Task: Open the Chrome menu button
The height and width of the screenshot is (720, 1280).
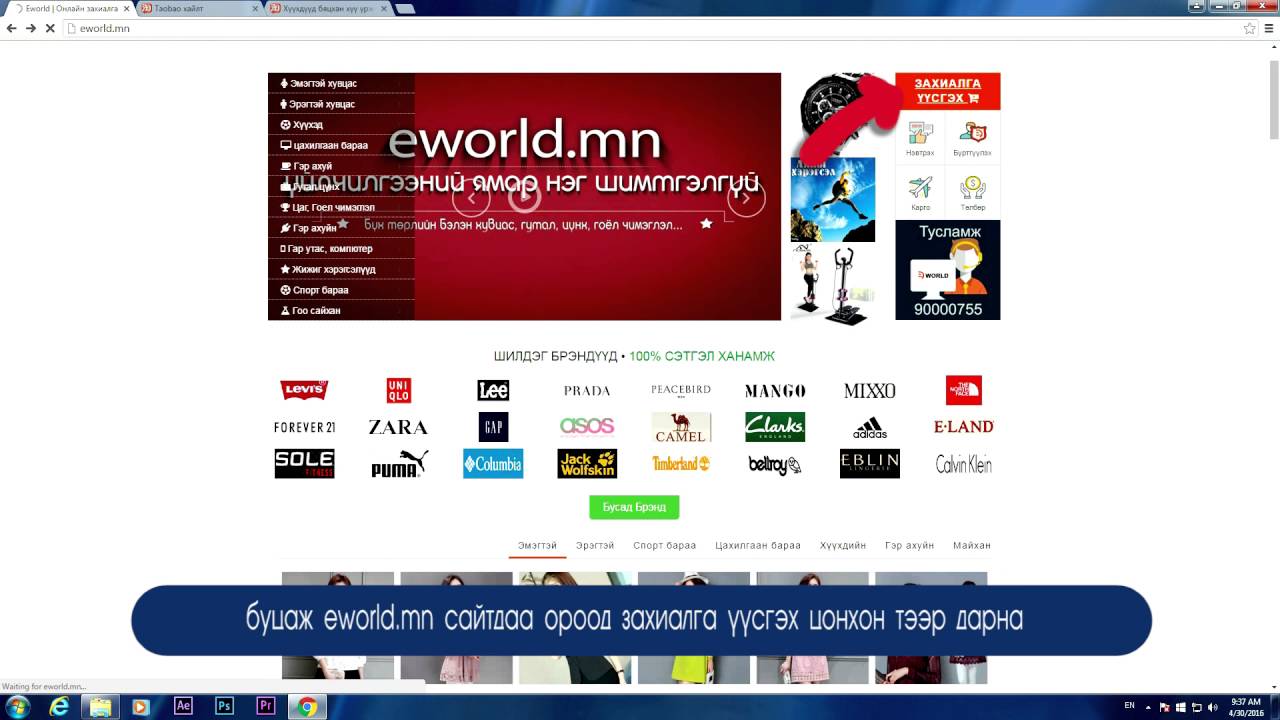Action: coord(1268,28)
